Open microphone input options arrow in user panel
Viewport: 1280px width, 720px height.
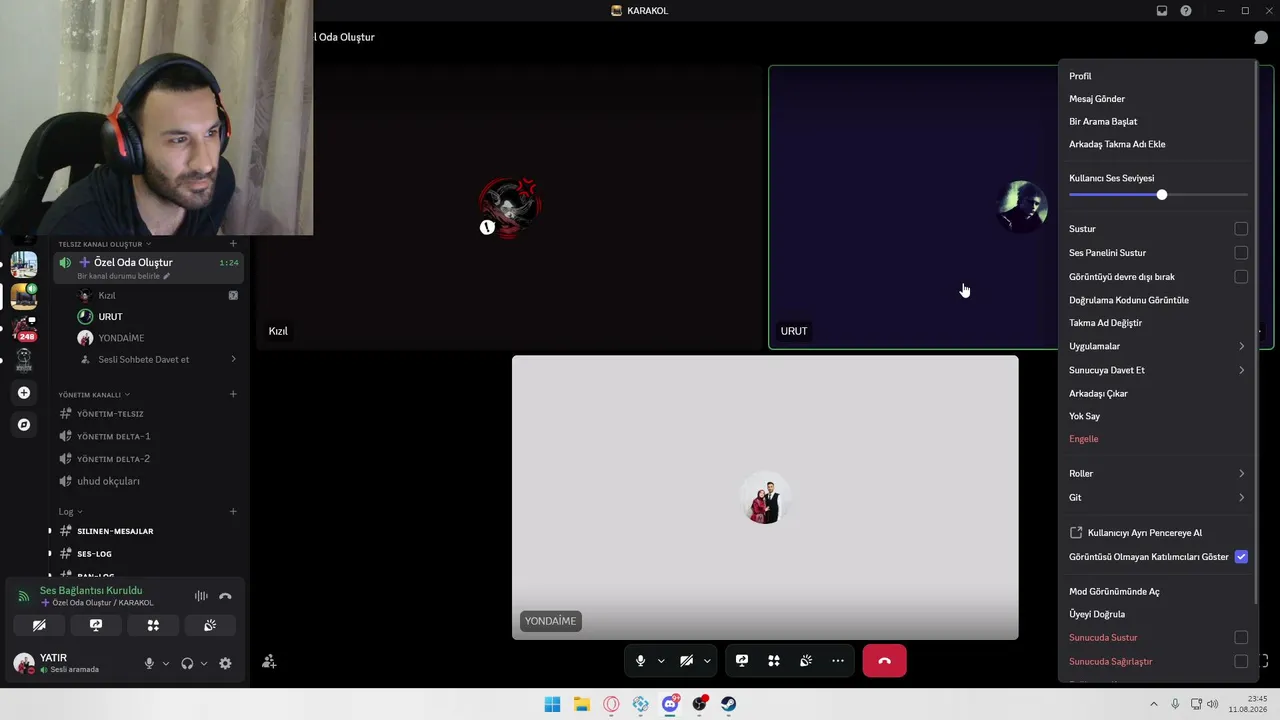point(166,663)
